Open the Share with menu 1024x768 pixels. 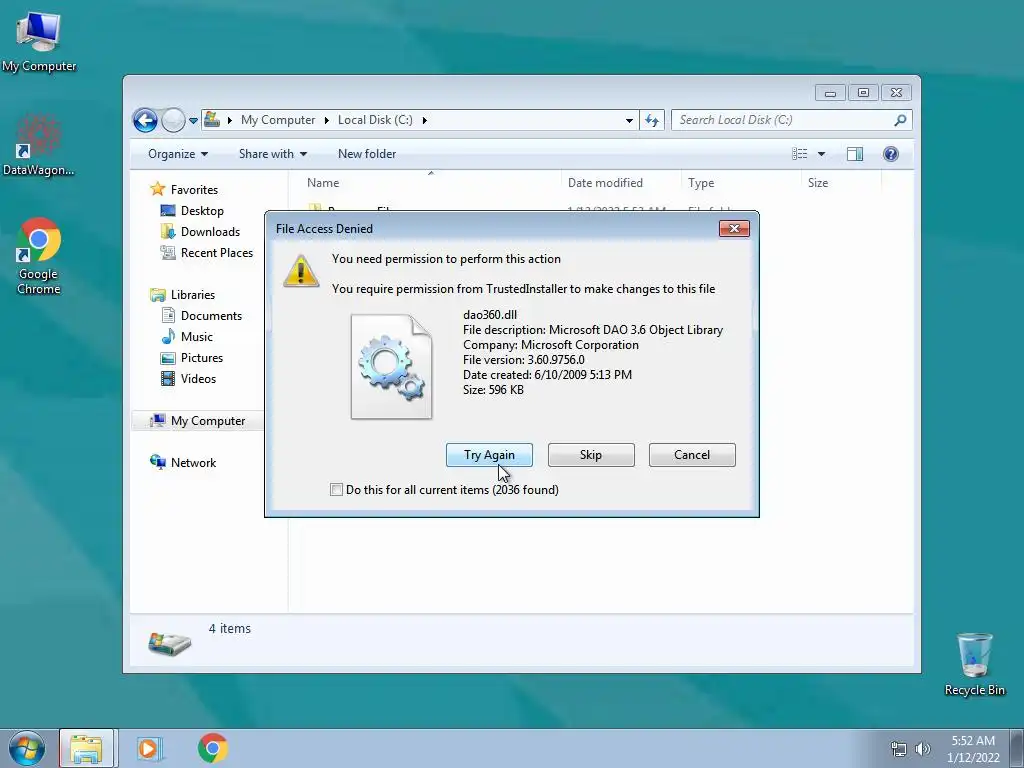(272, 154)
